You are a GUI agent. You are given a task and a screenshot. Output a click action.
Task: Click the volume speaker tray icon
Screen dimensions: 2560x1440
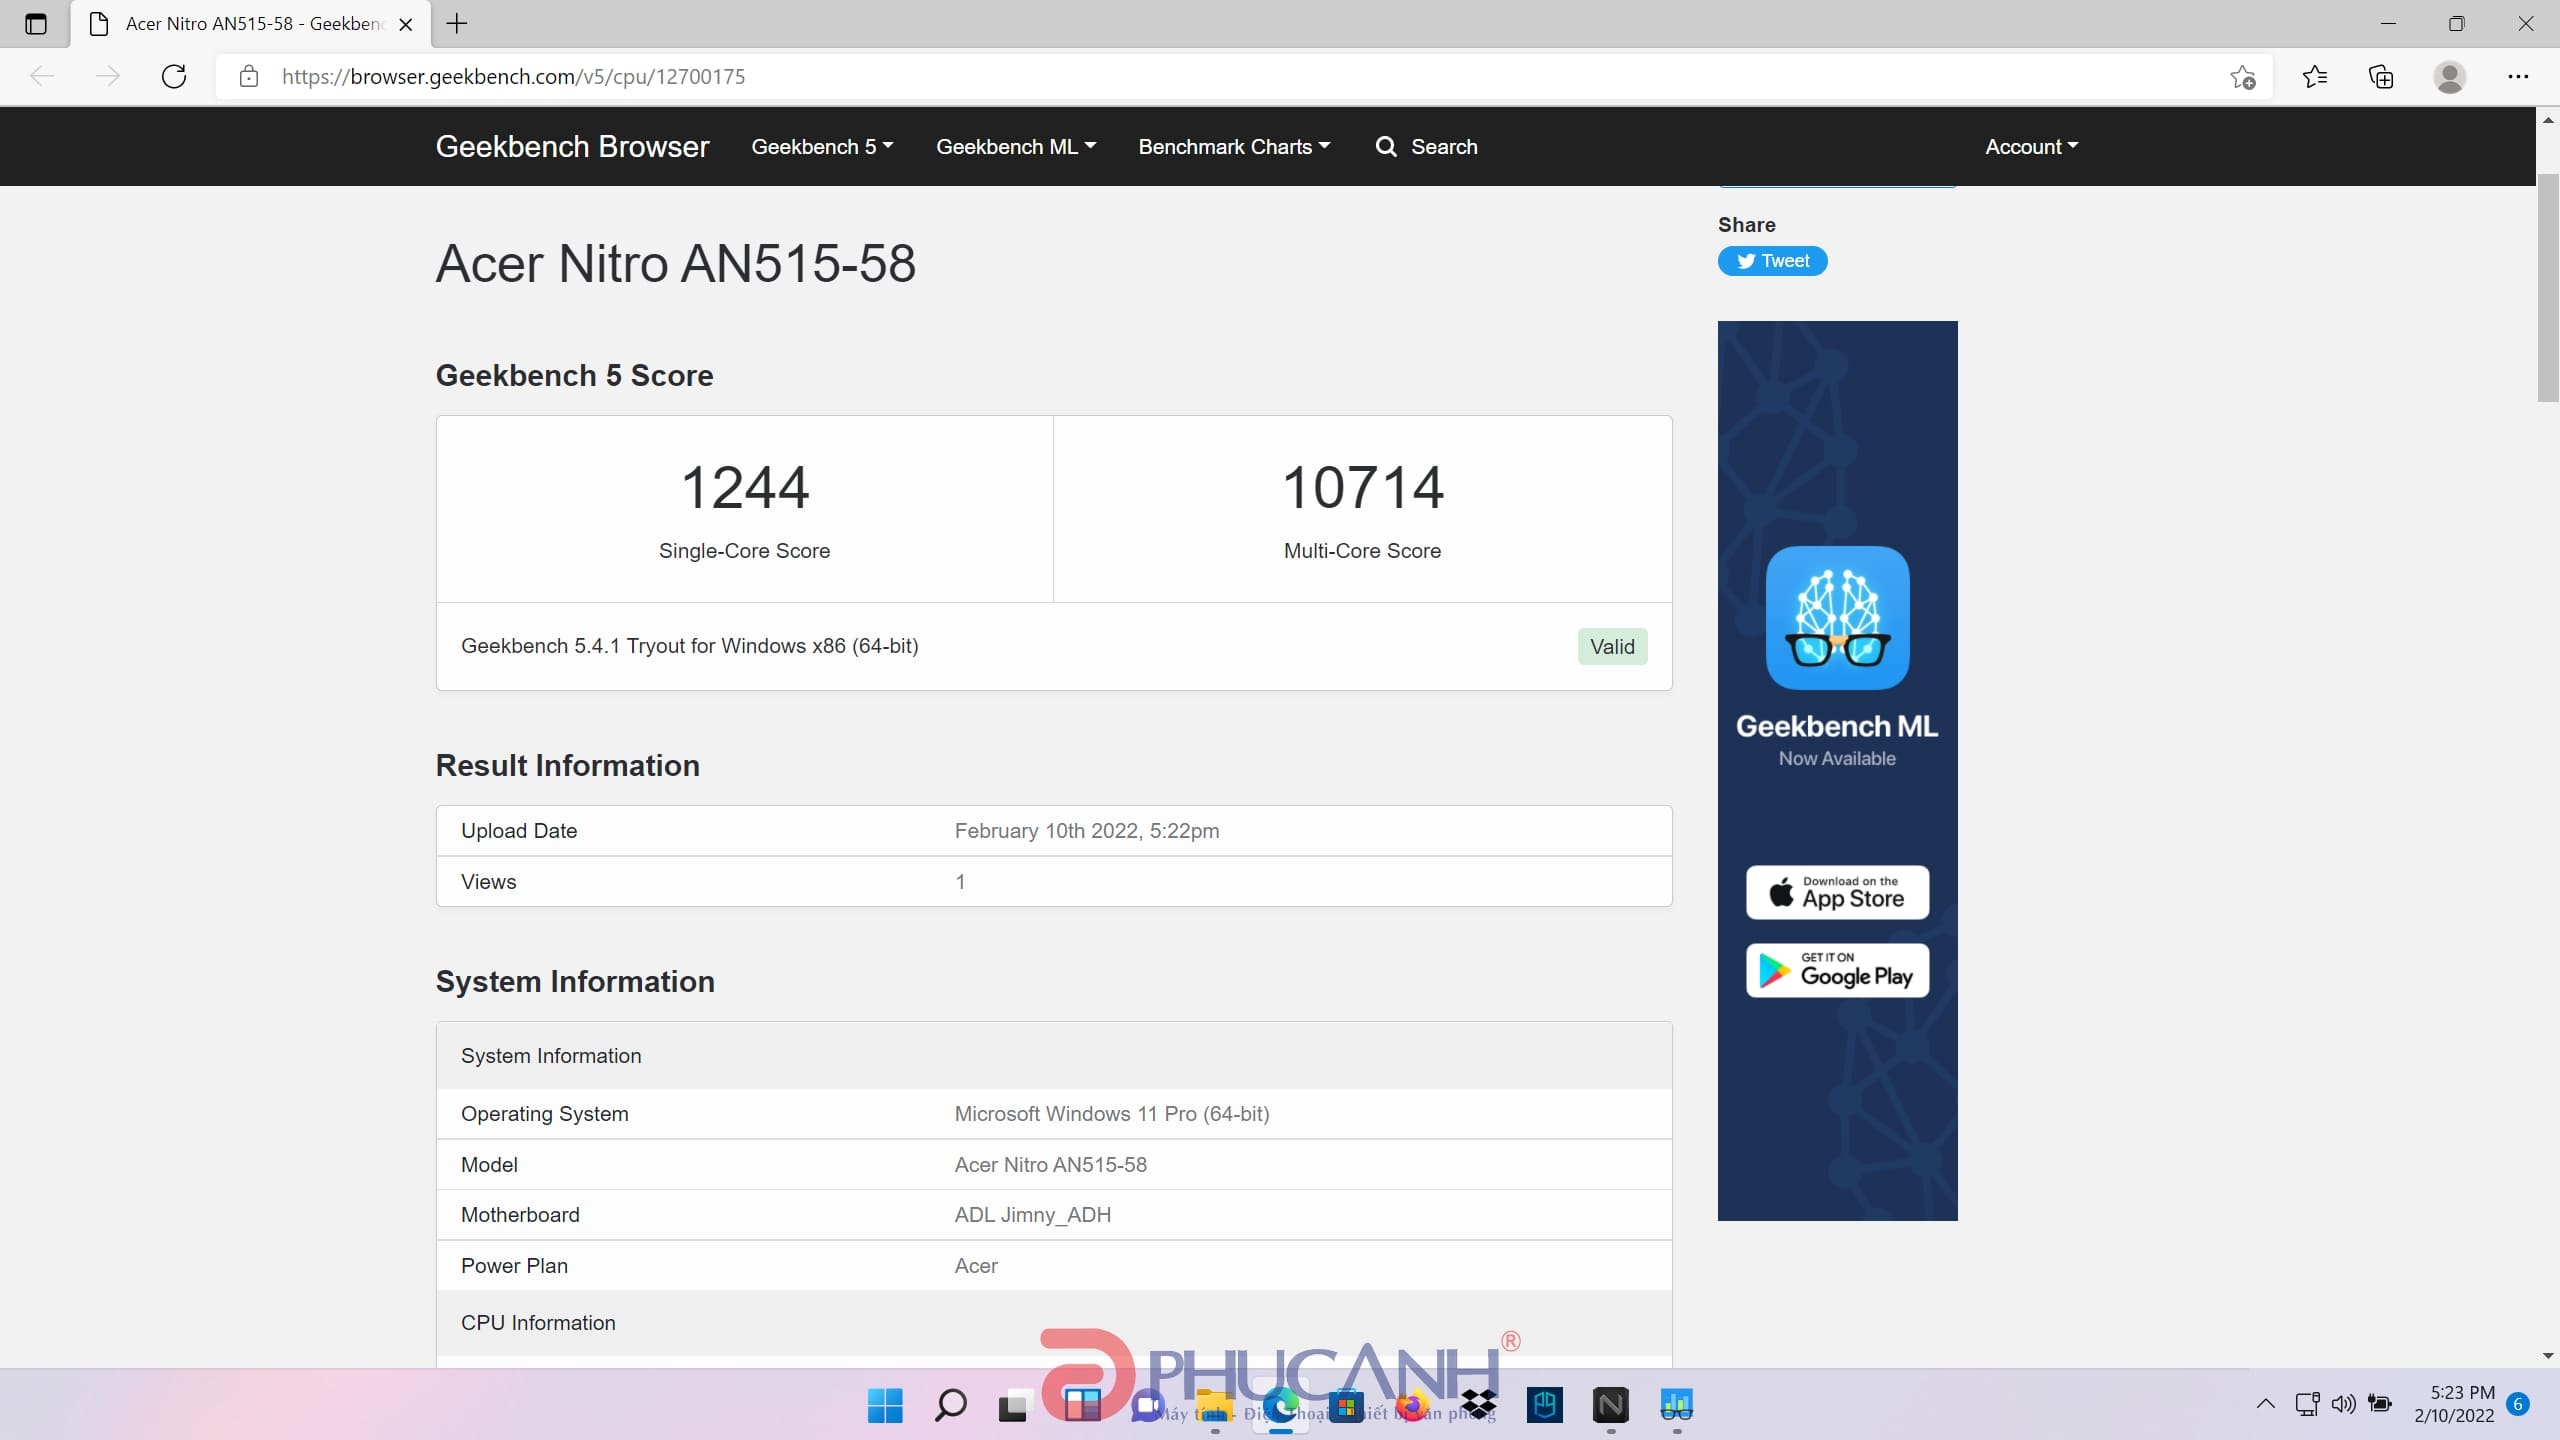(x=2343, y=1404)
